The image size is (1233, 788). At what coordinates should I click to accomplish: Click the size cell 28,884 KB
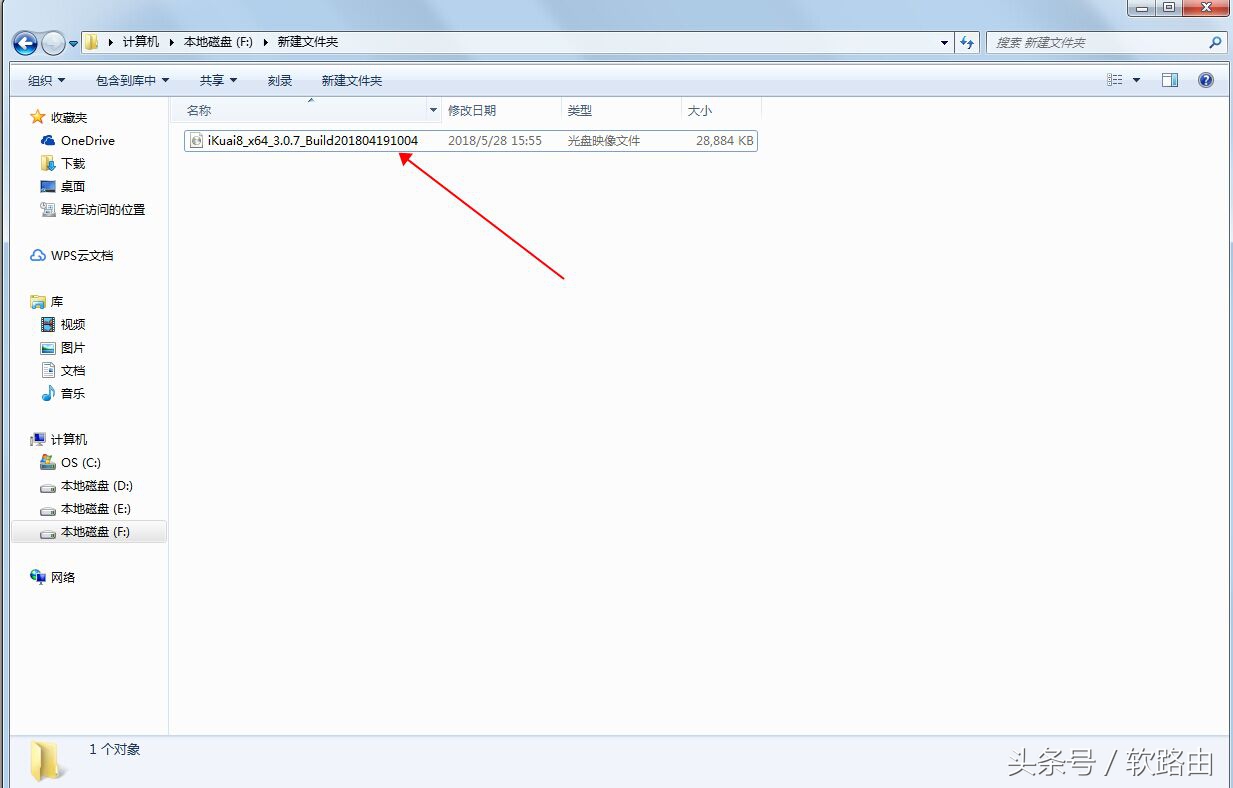click(x=725, y=141)
